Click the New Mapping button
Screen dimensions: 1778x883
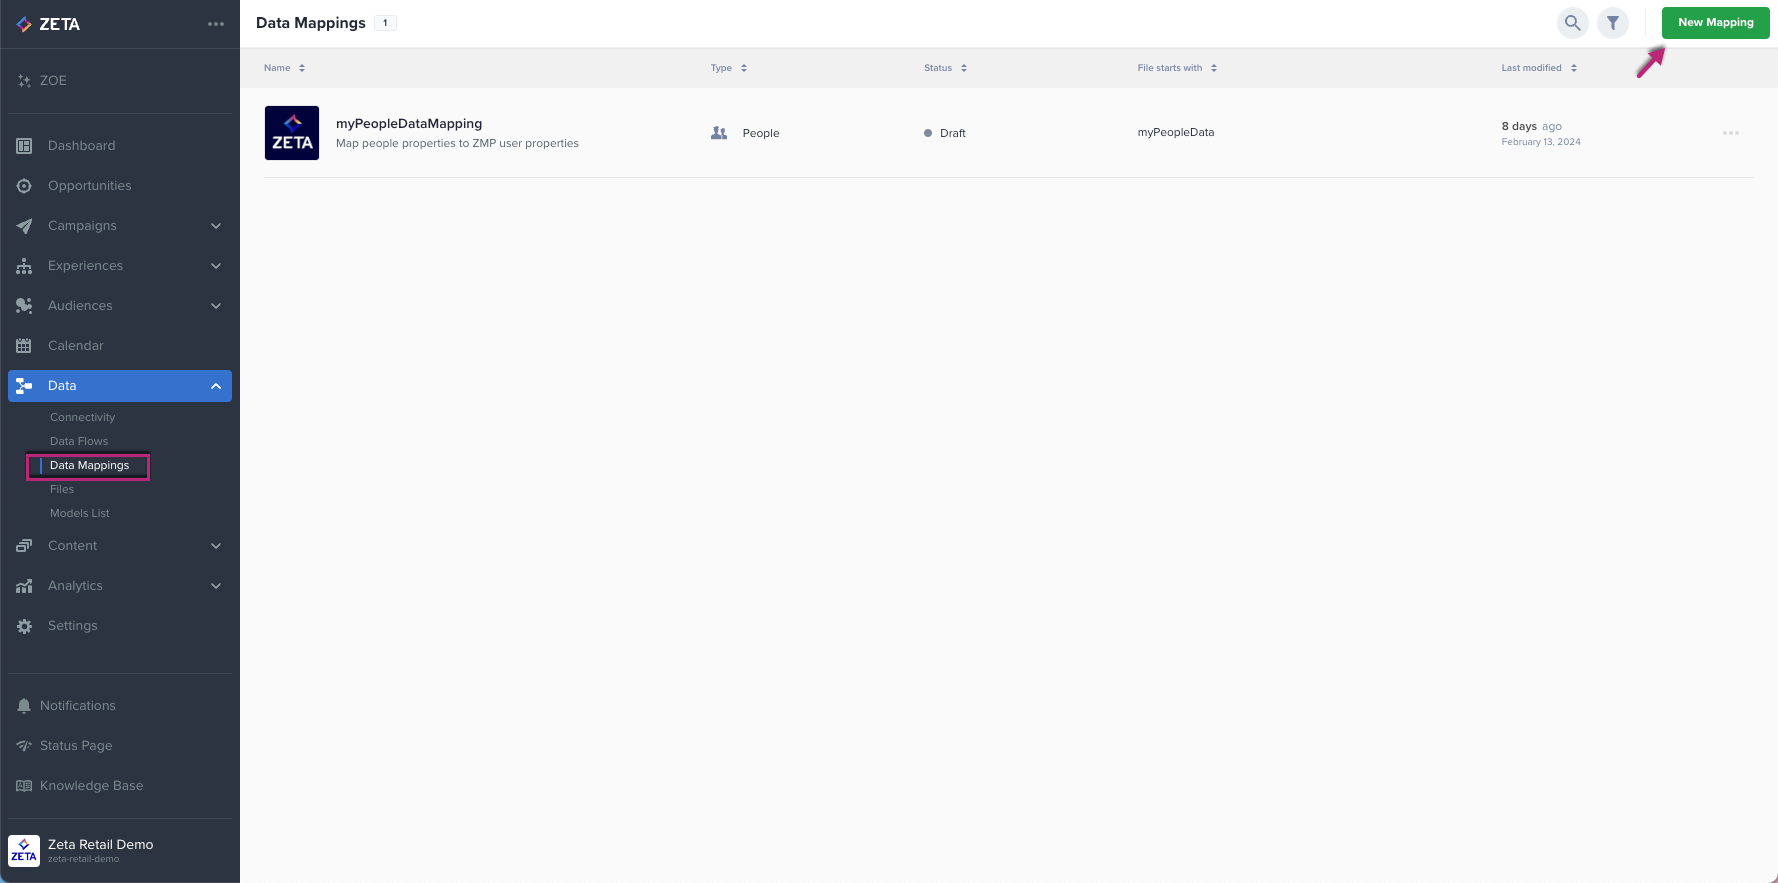click(1715, 23)
